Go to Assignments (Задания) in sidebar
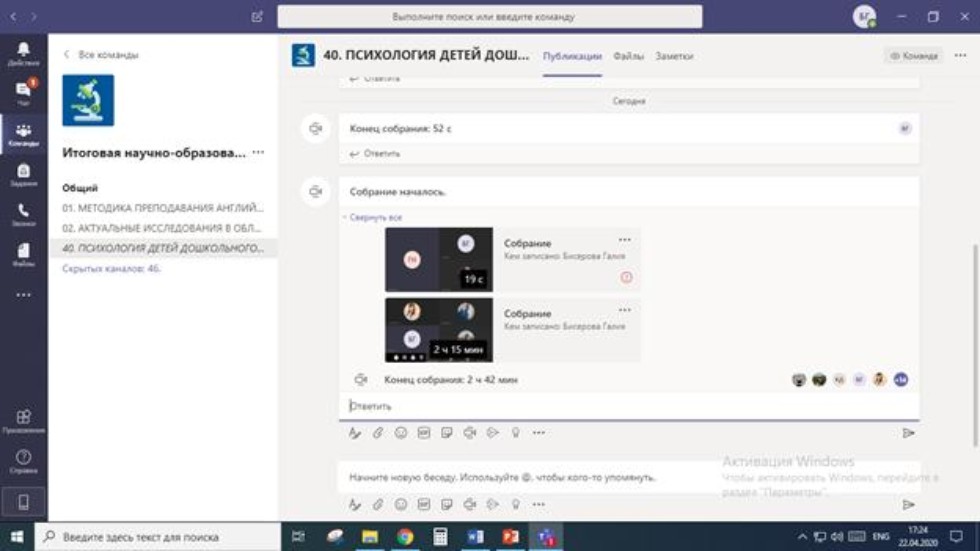980x551 pixels. point(23,175)
